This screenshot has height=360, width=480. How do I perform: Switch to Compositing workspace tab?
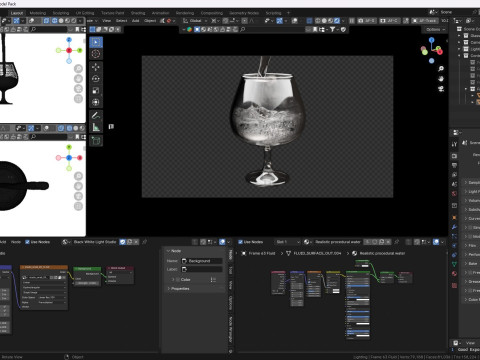(x=212, y=13)
